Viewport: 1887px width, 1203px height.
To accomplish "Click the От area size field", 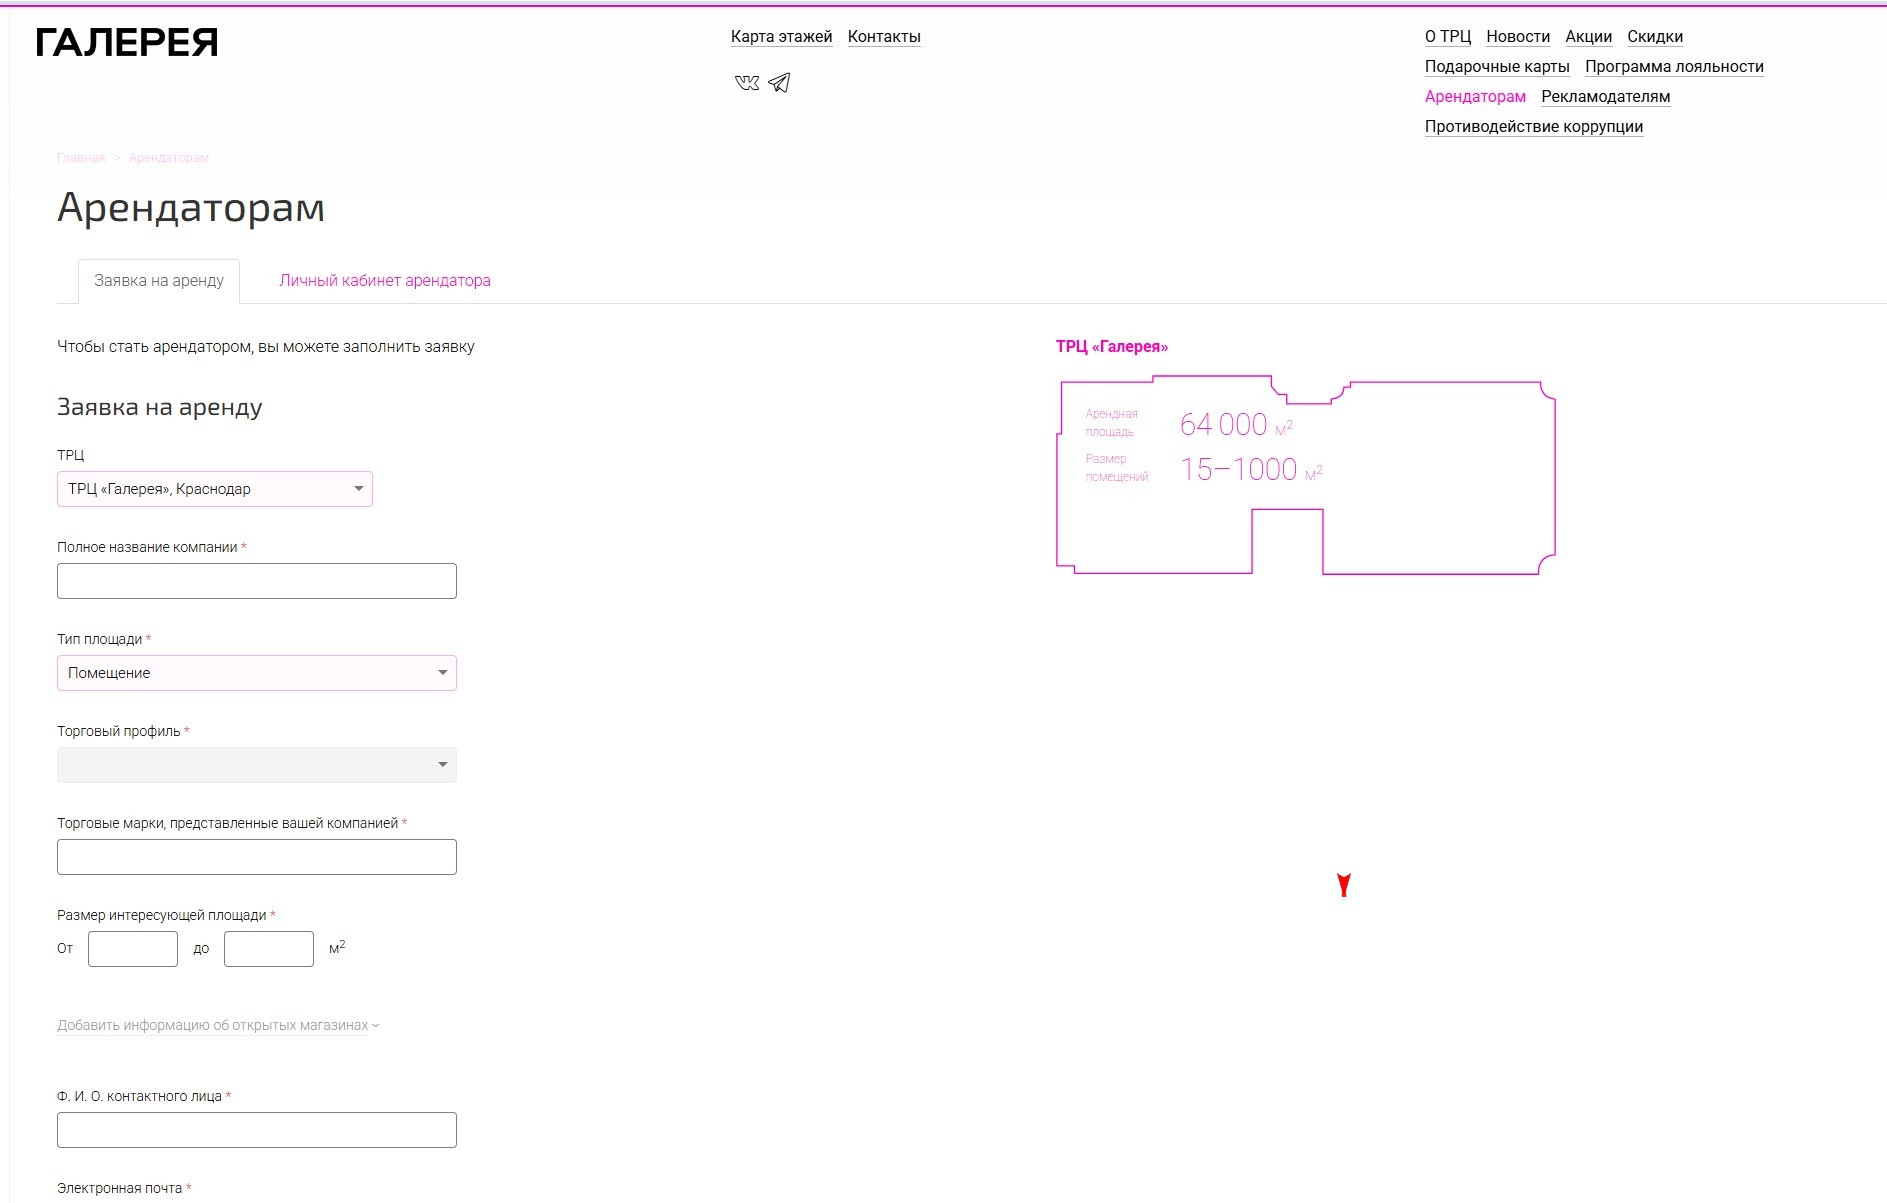I will pyautogui.click(x=133, y=949).
